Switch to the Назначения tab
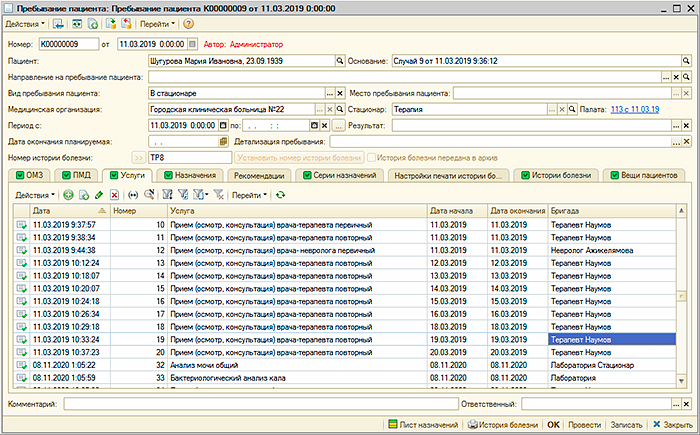The image size is (700, 435). point(188,175)
